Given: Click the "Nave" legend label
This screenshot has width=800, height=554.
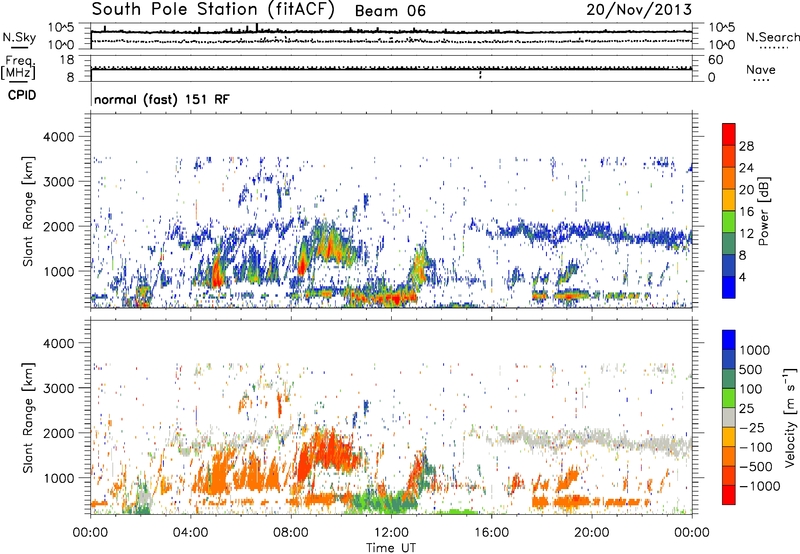Looking at the screenshot, I should [x=761, y=69].
